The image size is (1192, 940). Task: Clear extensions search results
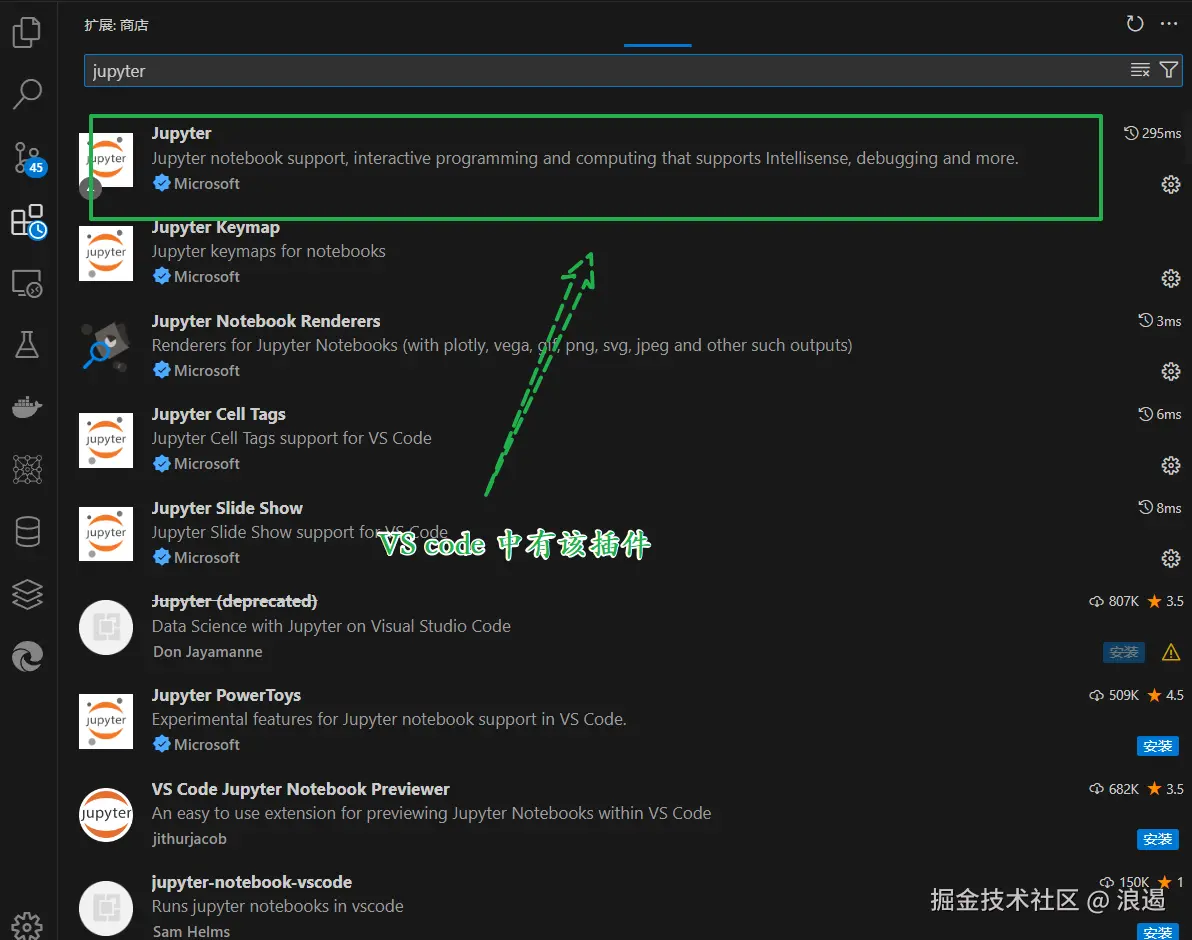(x=1140, y=70)
